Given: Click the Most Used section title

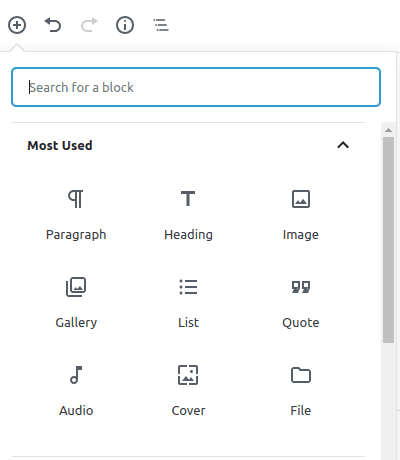Looking at the screenshot, I should (60, 145).
